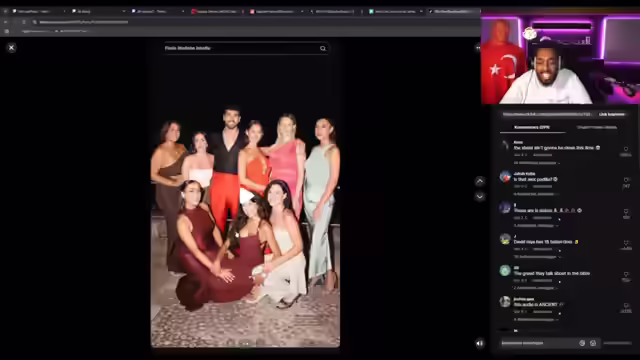This screenshot has width=640, height=360.
Task: Expand replies under the 'sisters' comment
Action: tap(536, 225)
